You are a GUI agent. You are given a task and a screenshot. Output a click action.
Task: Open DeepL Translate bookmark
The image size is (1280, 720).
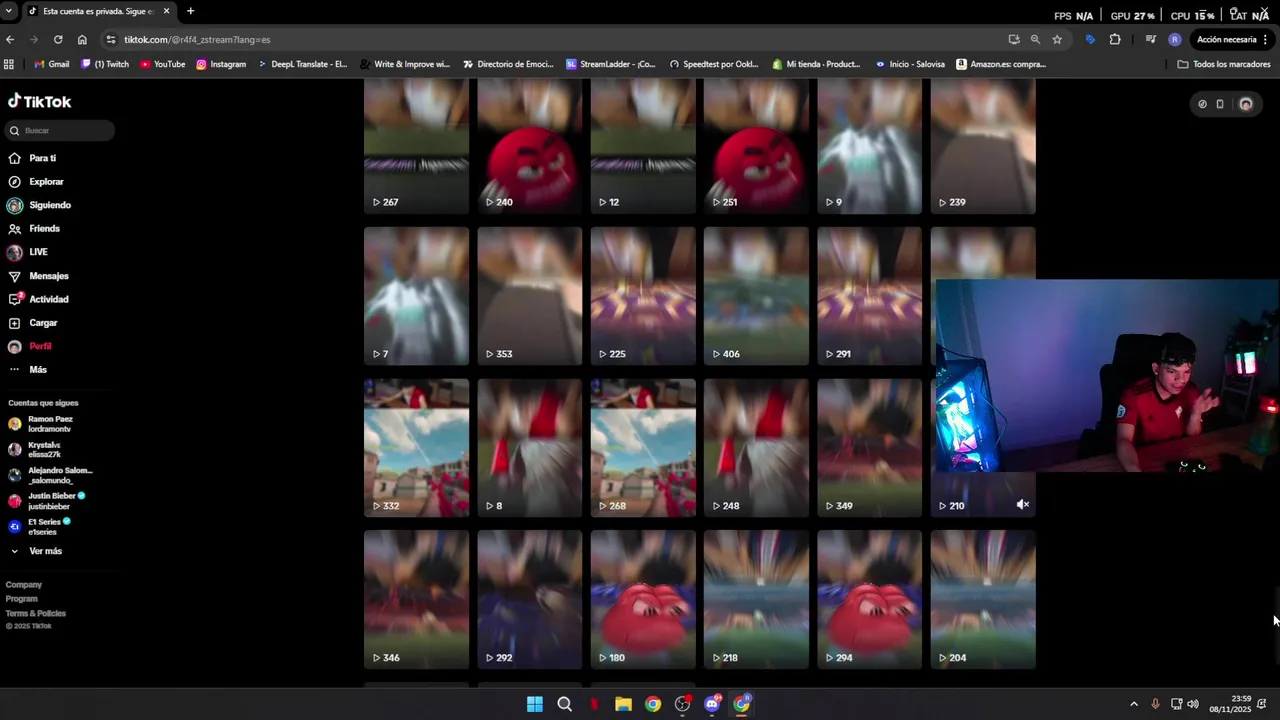pos(302,64)
